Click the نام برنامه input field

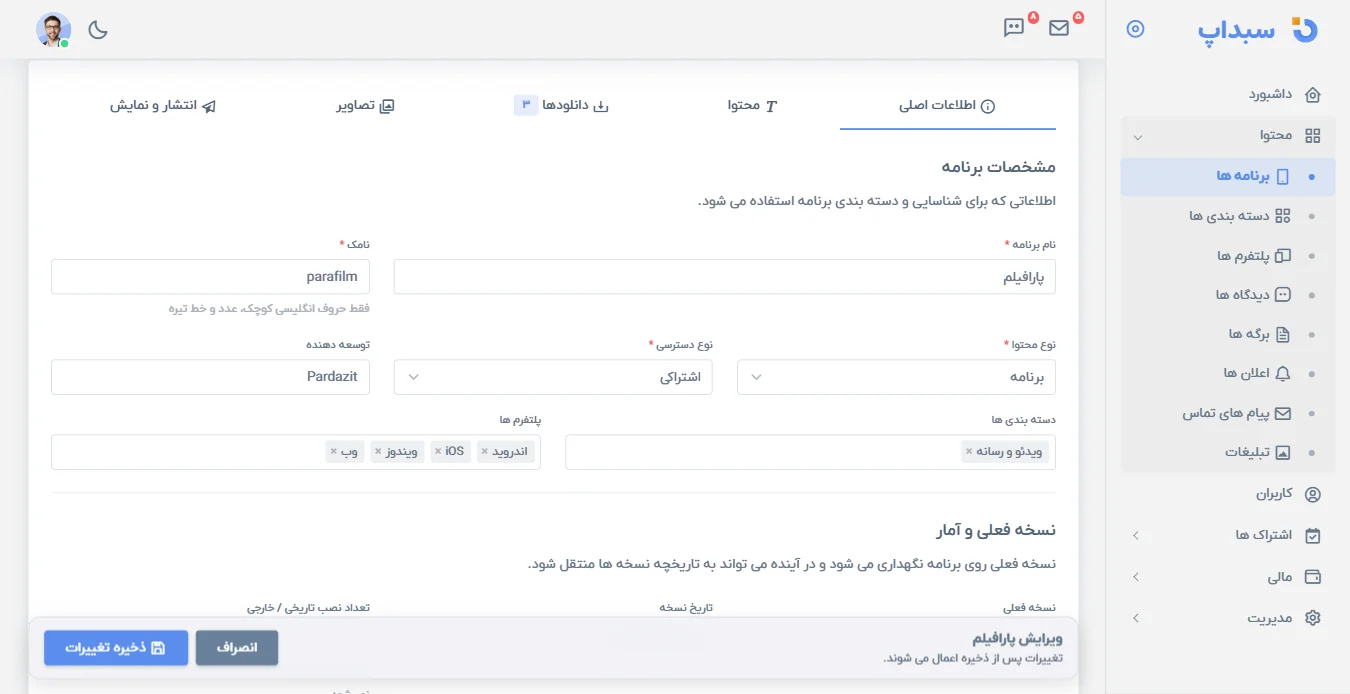pyautogui.click(x=724, y=277)
